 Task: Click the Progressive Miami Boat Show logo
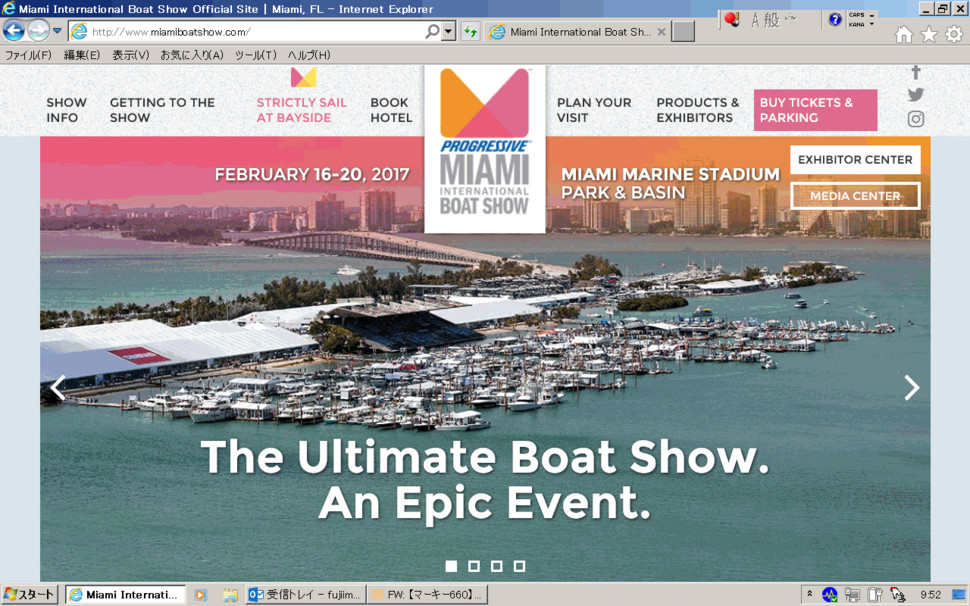coord(484,149)
